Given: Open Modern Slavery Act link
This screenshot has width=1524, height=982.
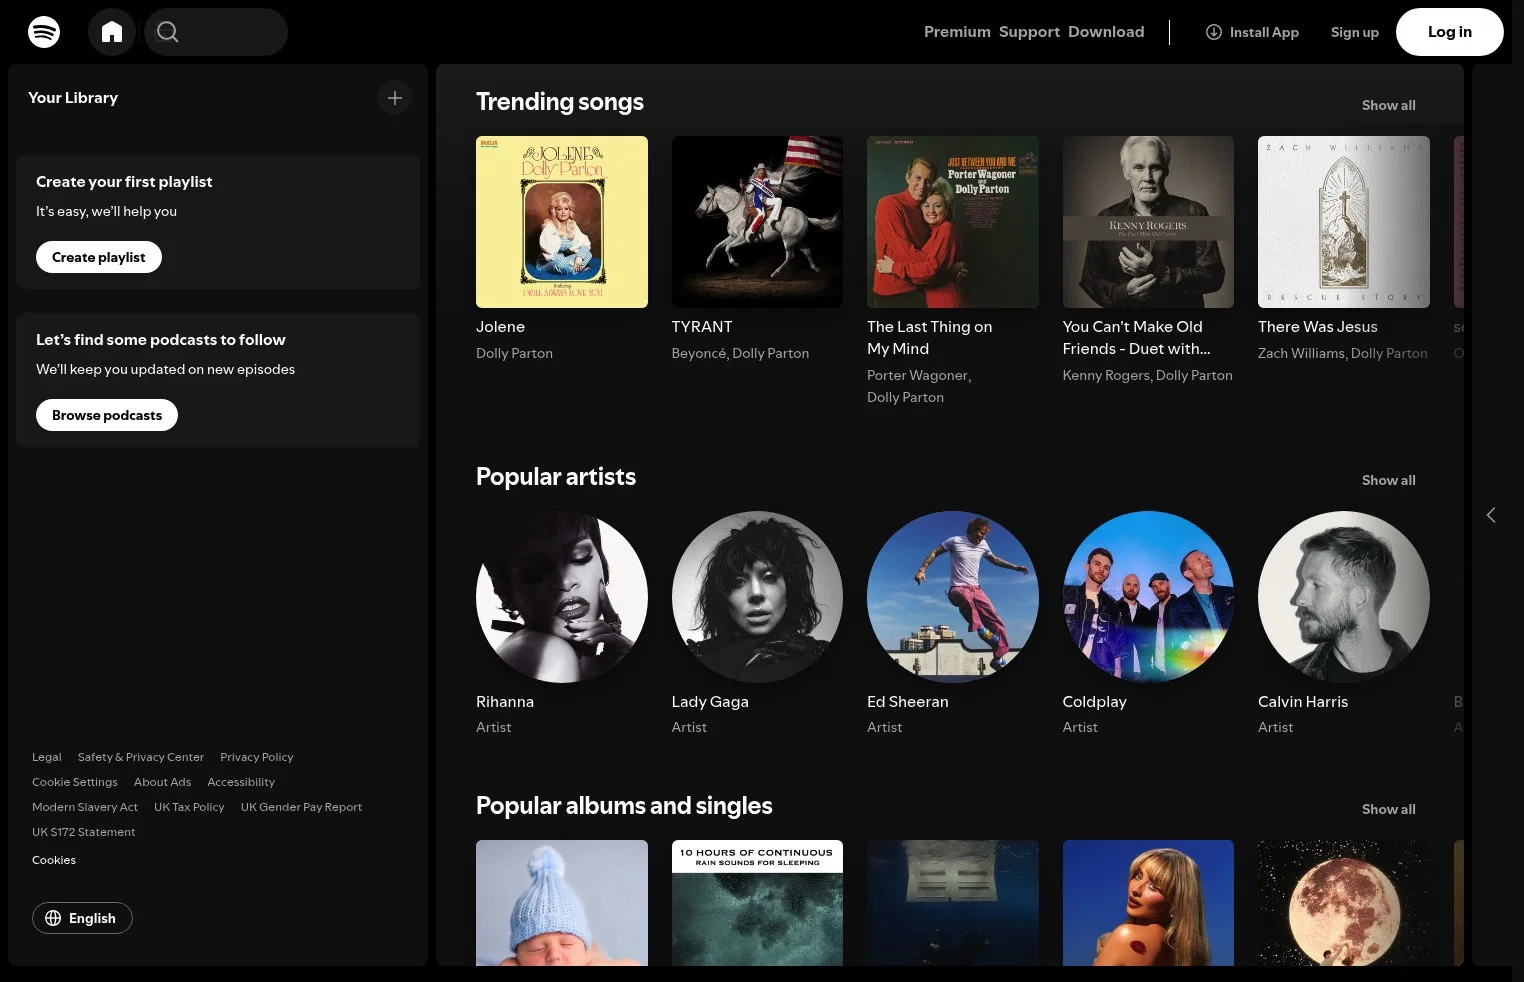Looking at the screenshot, I should pos(85,807).
